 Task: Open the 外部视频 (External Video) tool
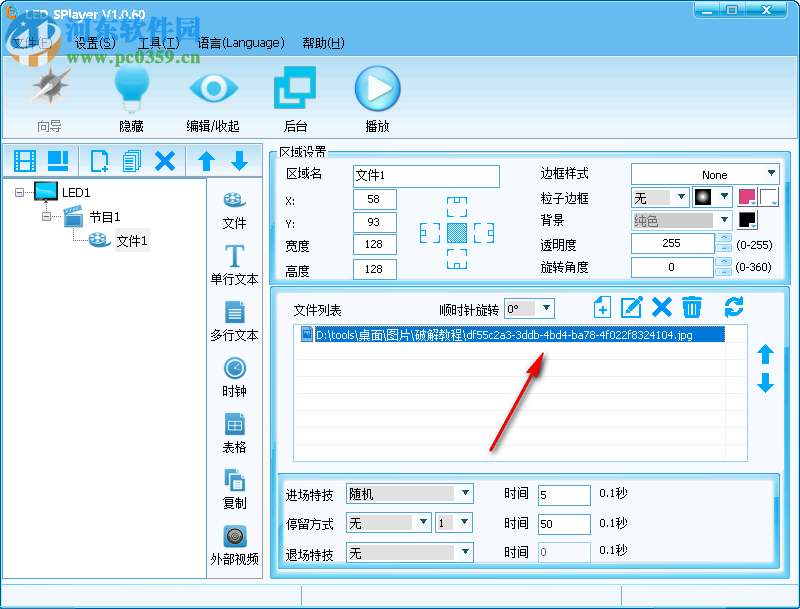point(234,540)
